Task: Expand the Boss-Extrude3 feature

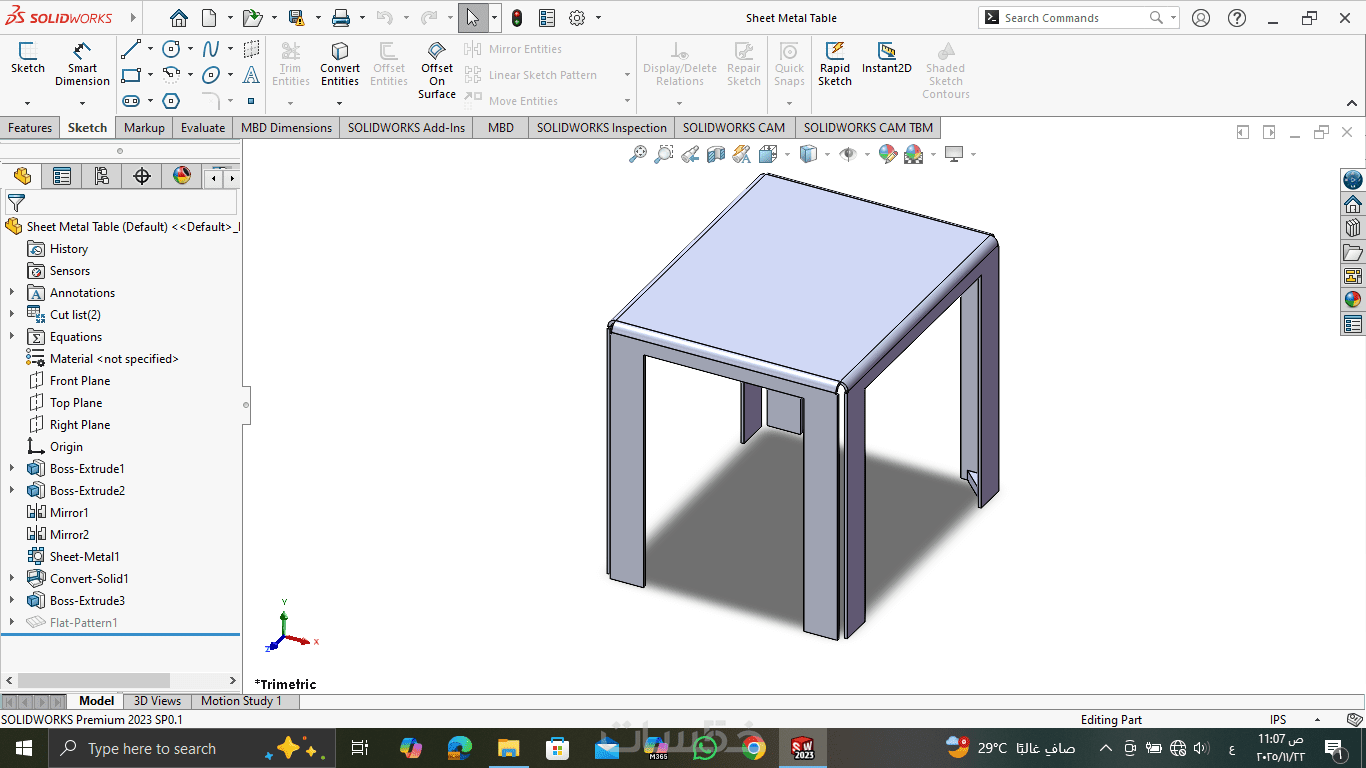Action: click(x=12, y=601)
